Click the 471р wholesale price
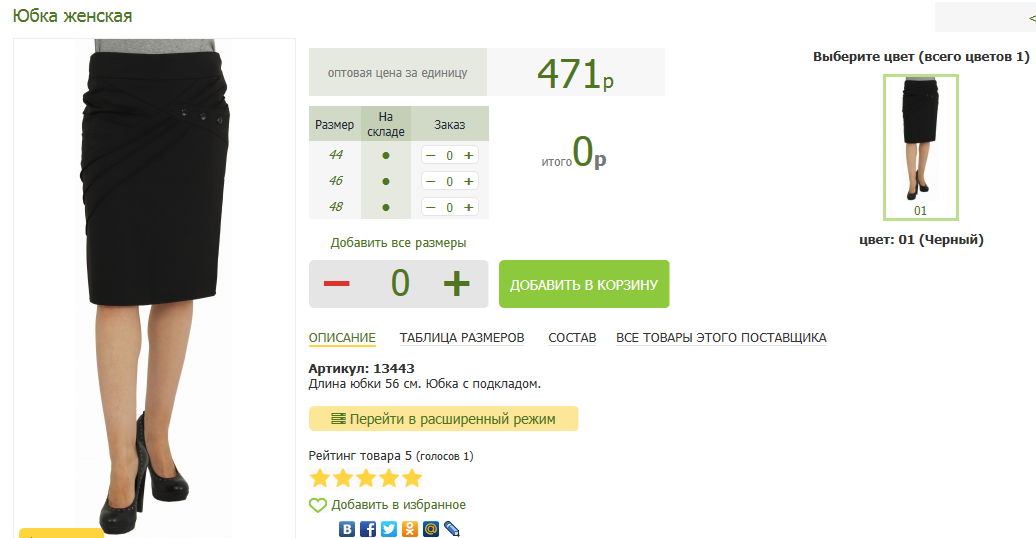 (575, 73)
